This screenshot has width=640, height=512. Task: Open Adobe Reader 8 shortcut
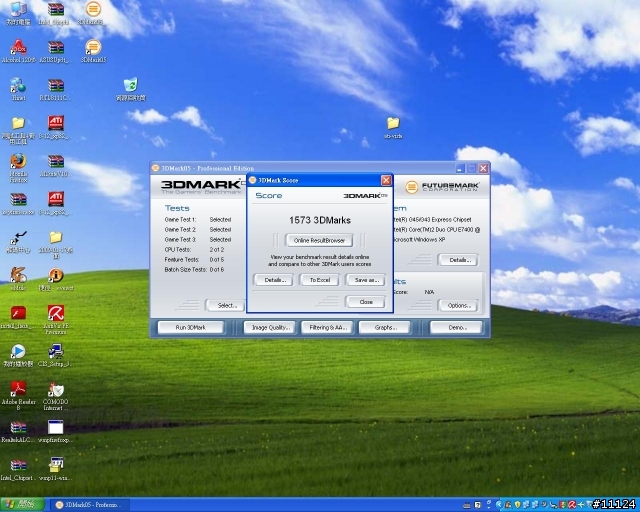coord(18,395)
